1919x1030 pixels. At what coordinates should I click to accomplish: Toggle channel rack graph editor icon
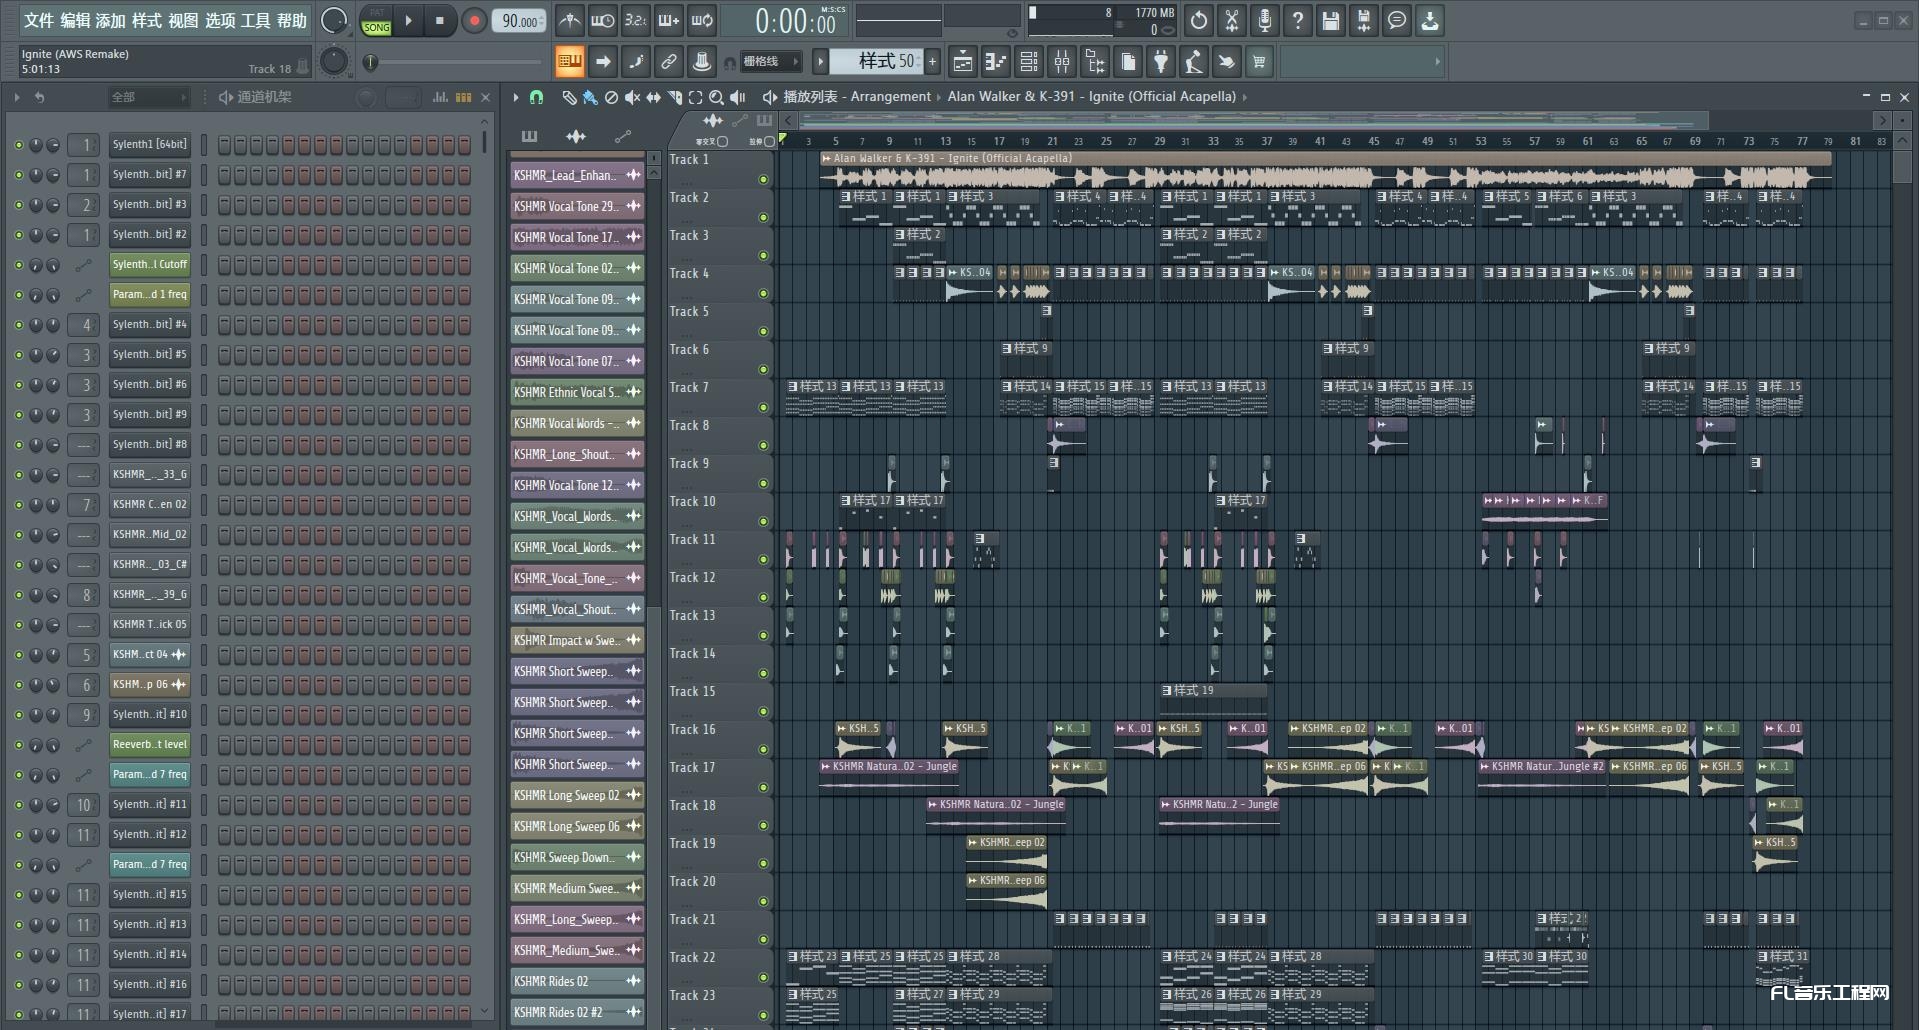[x=440, y=97]
